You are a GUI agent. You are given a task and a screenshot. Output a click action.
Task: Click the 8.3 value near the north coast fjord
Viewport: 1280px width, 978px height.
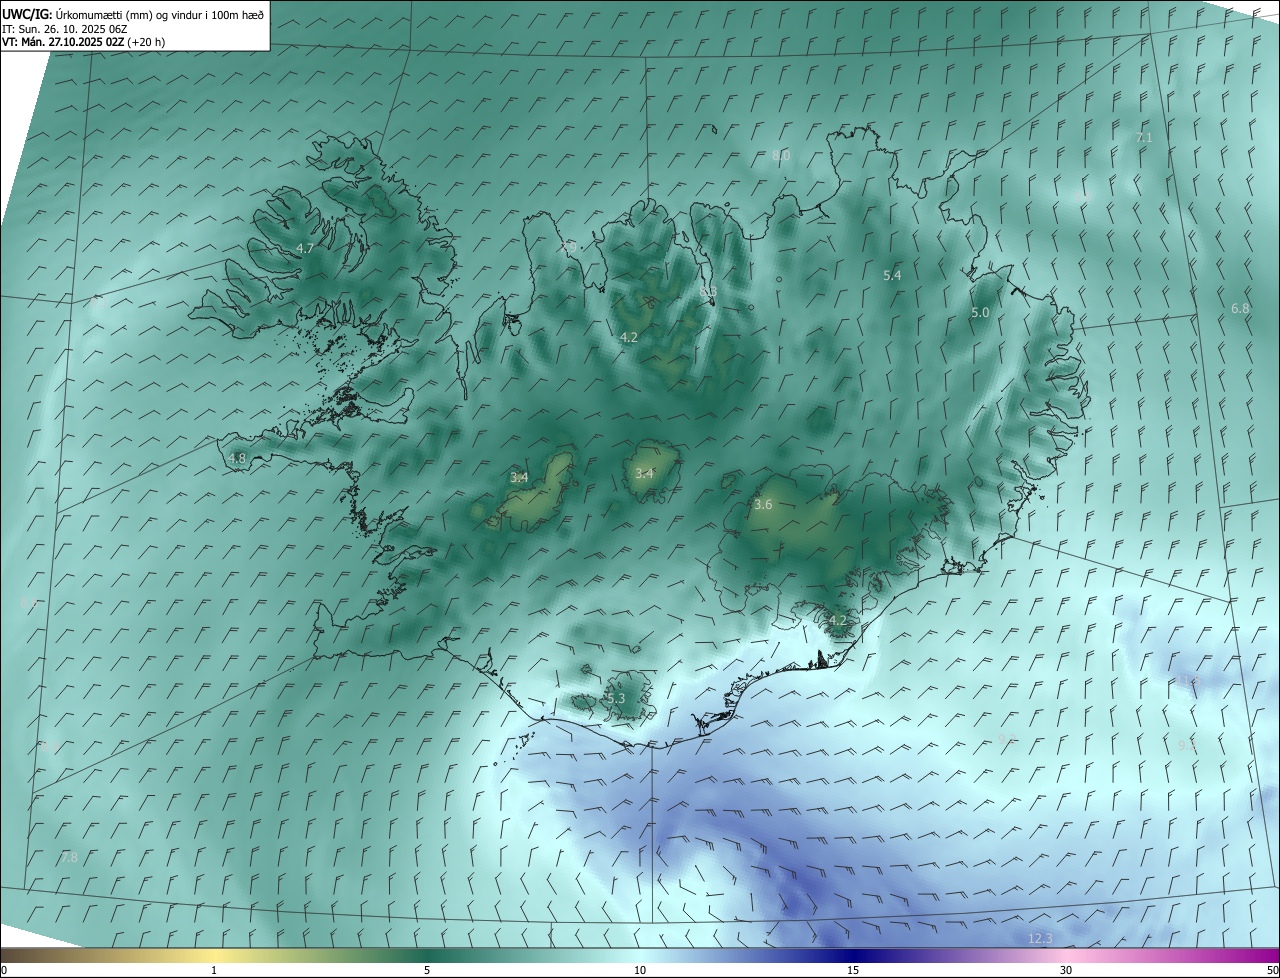709,291
